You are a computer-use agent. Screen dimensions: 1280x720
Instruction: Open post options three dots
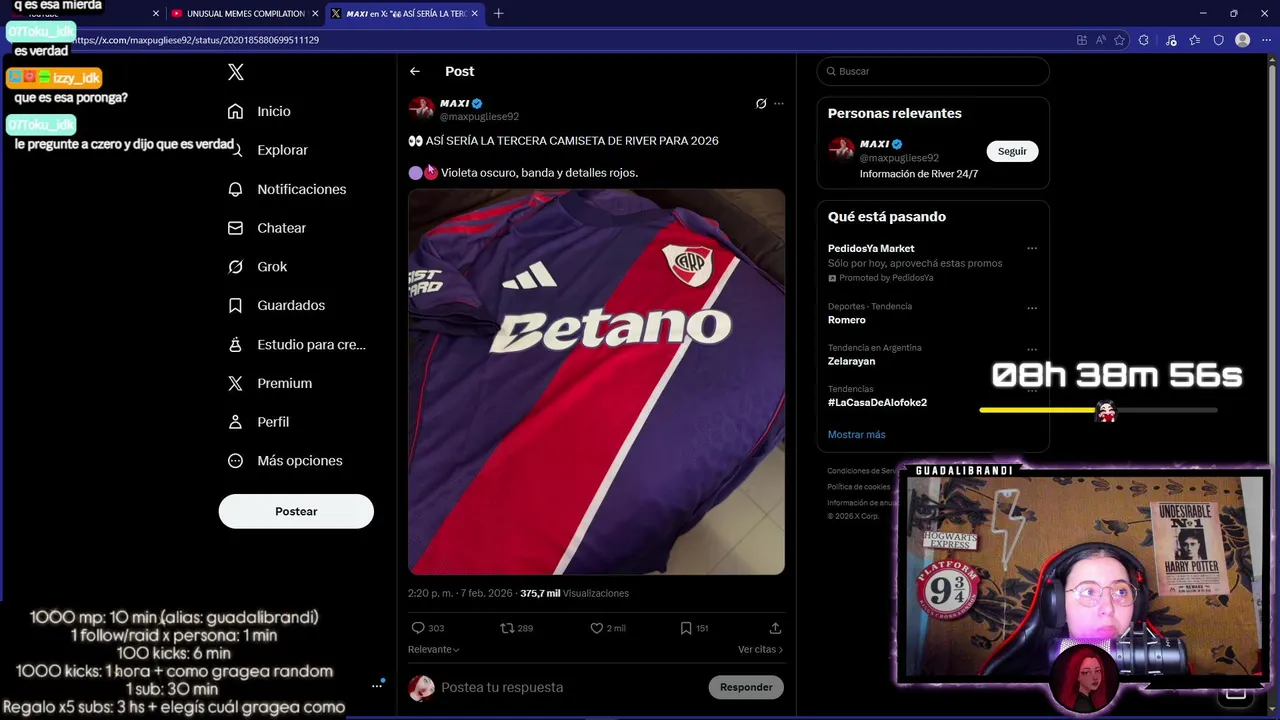(779, 103)
